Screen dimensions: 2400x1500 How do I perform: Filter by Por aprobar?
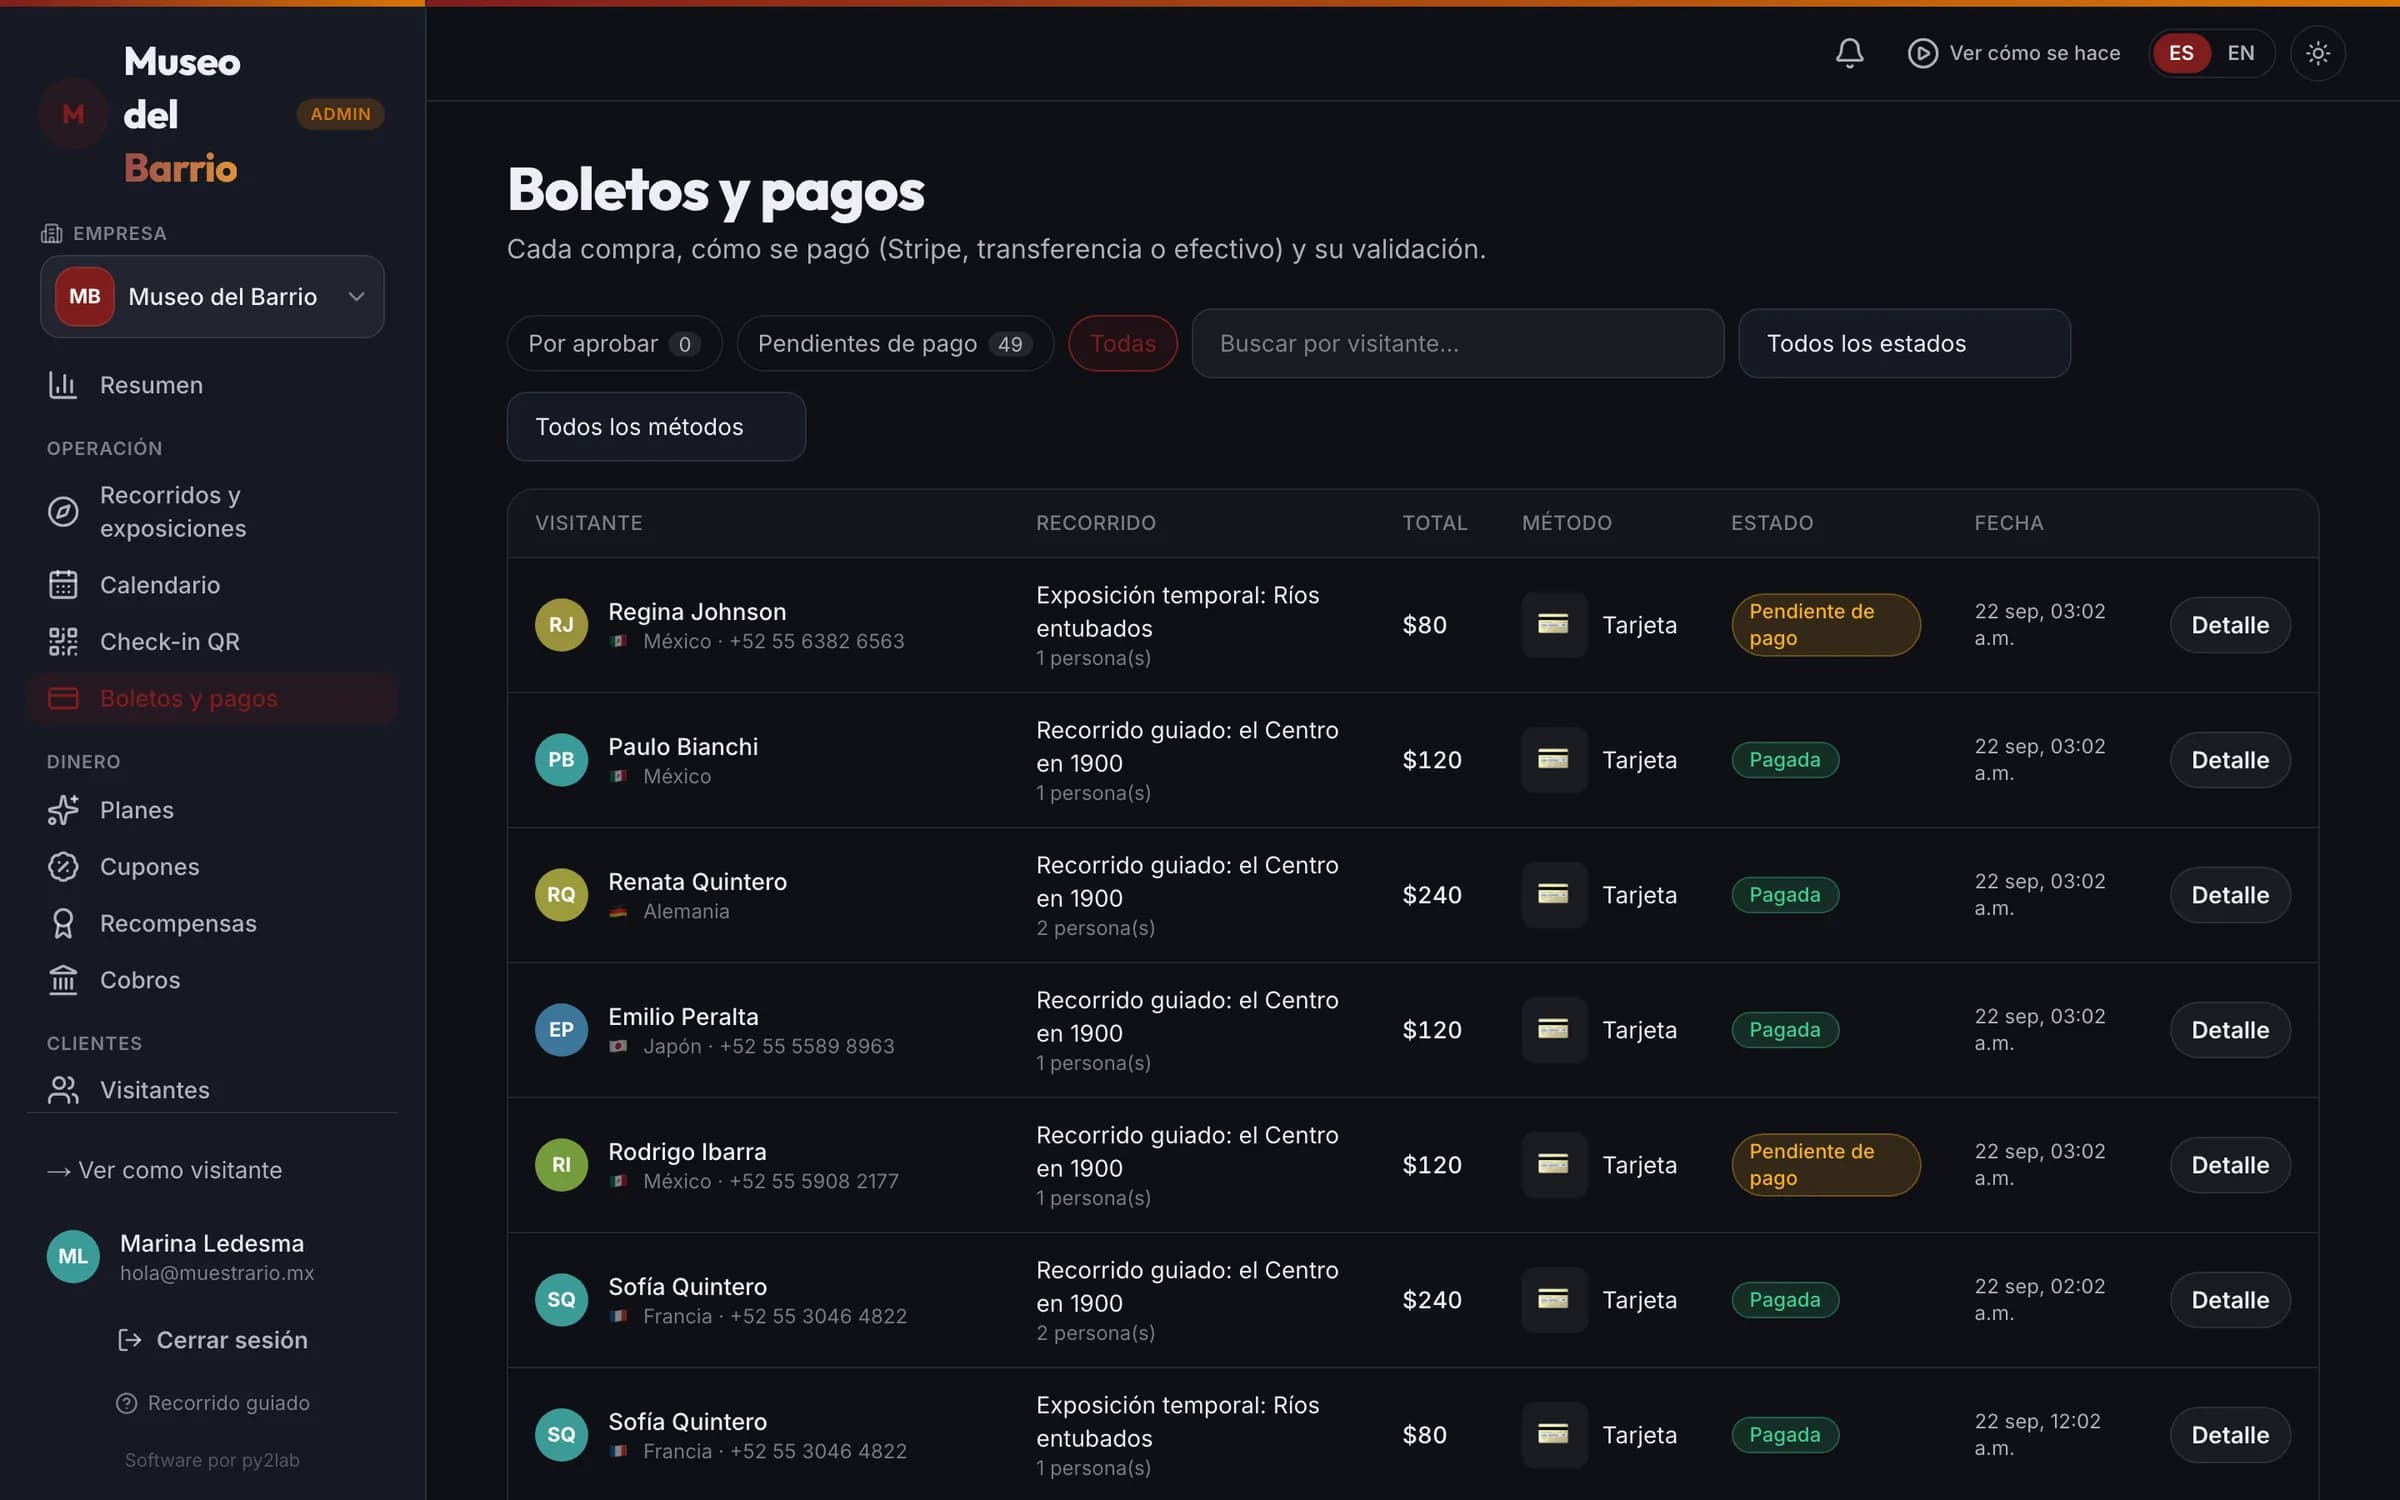(x=614, y=344)
